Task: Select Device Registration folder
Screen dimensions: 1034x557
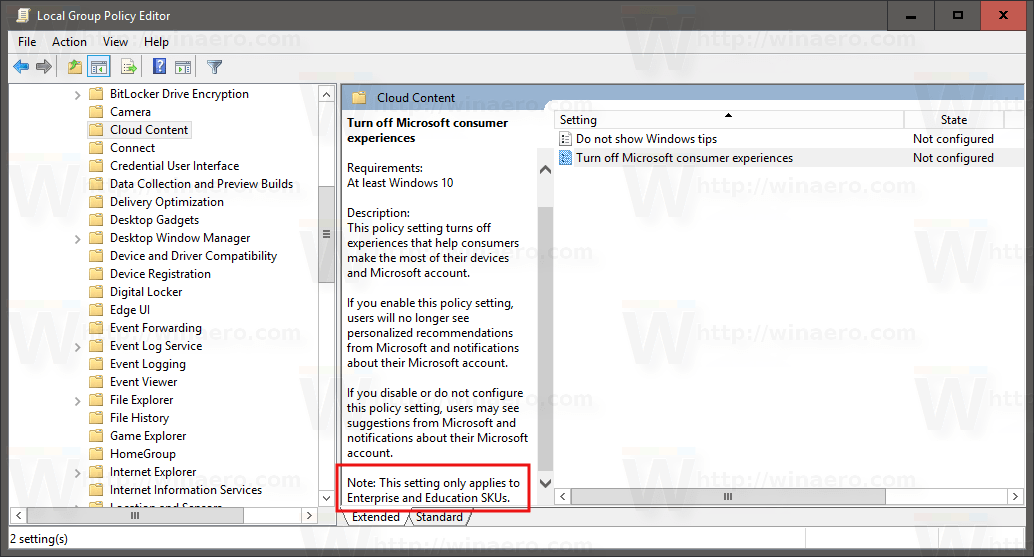Action: click(160, 274)
